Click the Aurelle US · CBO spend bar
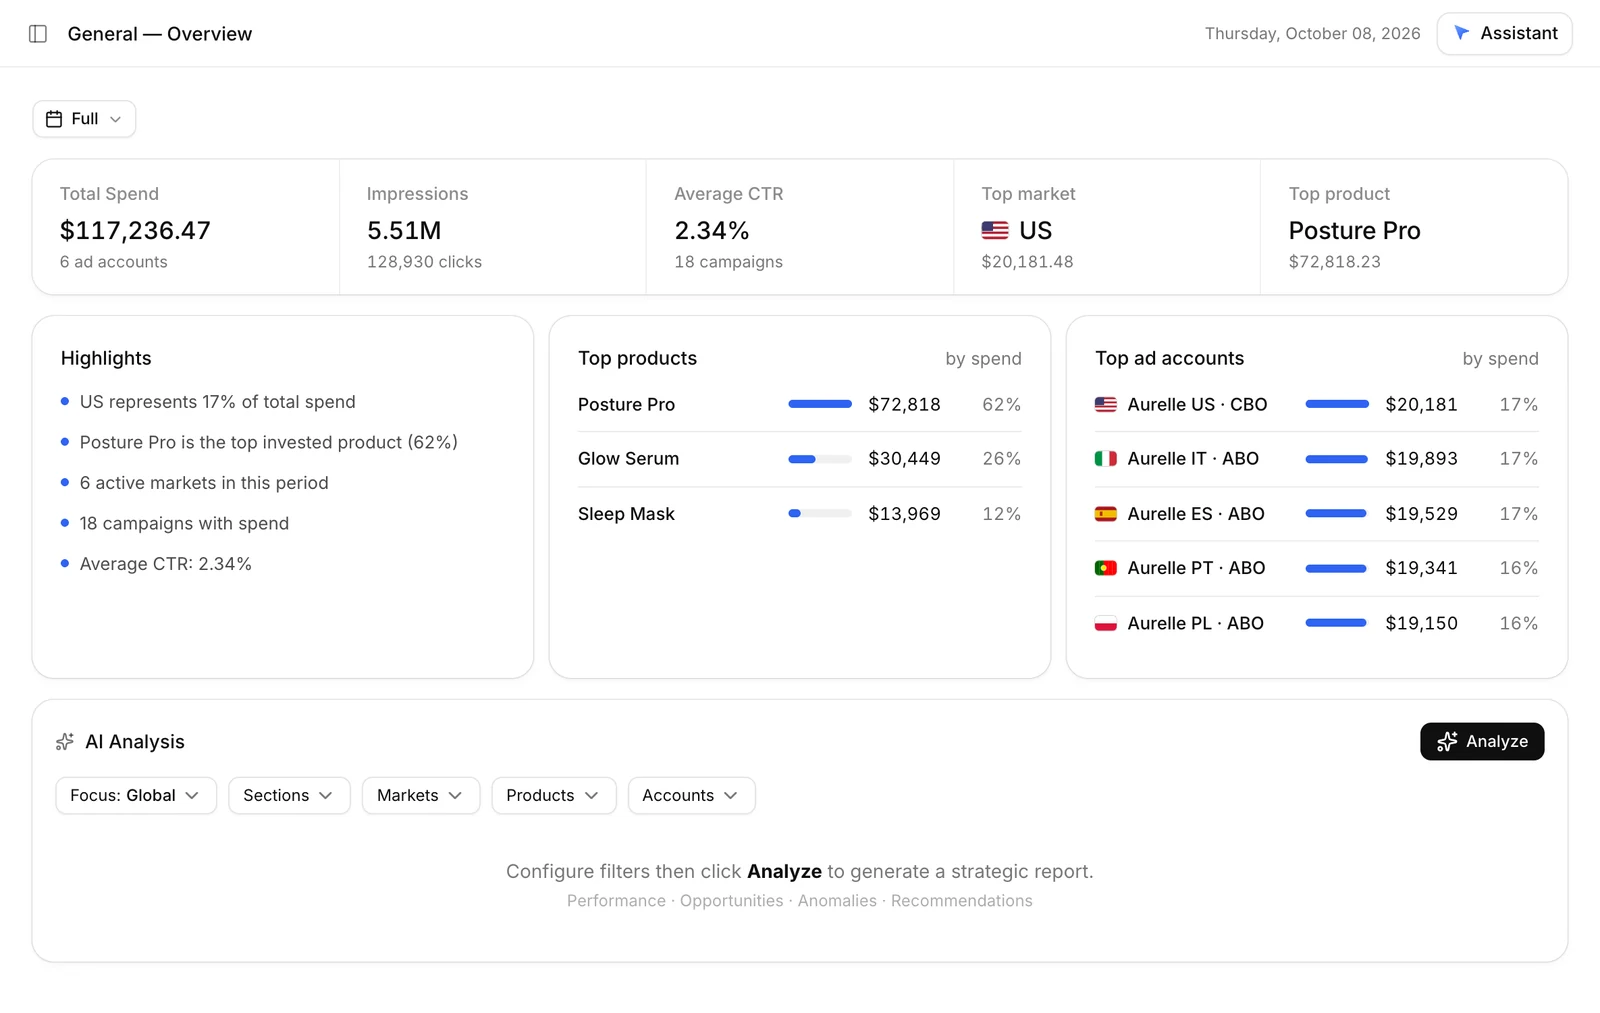 click(1337, 404)
